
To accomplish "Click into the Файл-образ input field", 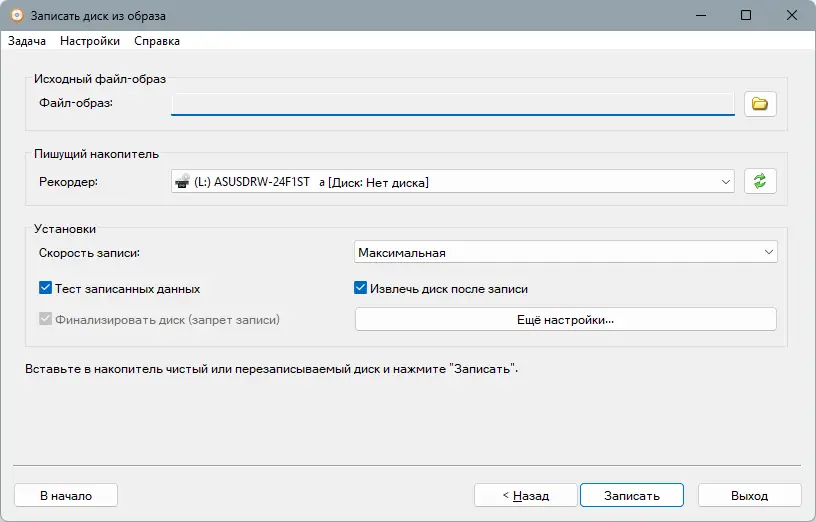I will point(452,103).
